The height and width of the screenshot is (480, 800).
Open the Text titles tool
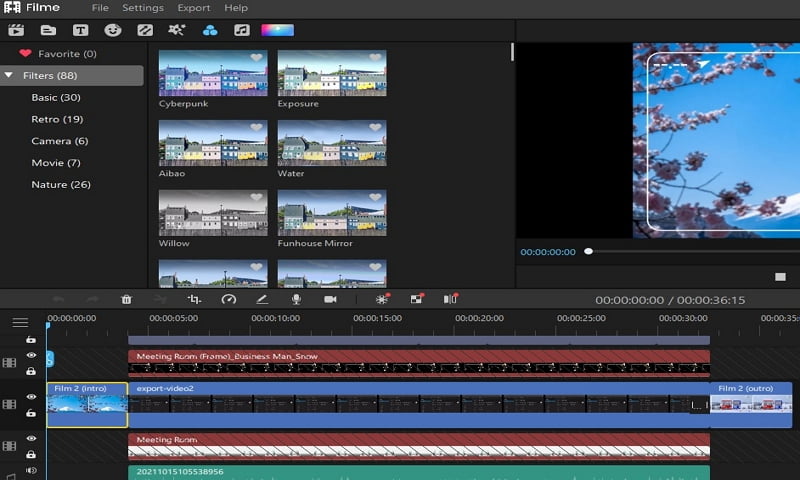(80, 31)
